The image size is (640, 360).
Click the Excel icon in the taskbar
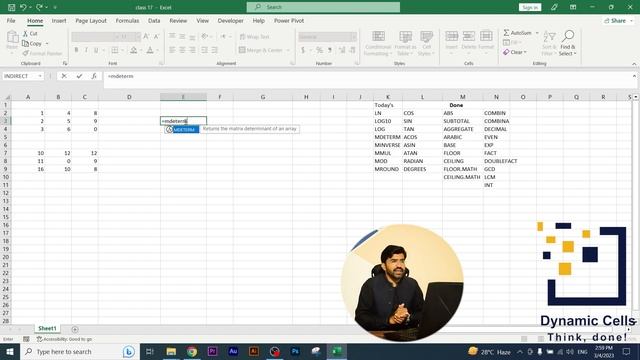click(x=337, y=351)
